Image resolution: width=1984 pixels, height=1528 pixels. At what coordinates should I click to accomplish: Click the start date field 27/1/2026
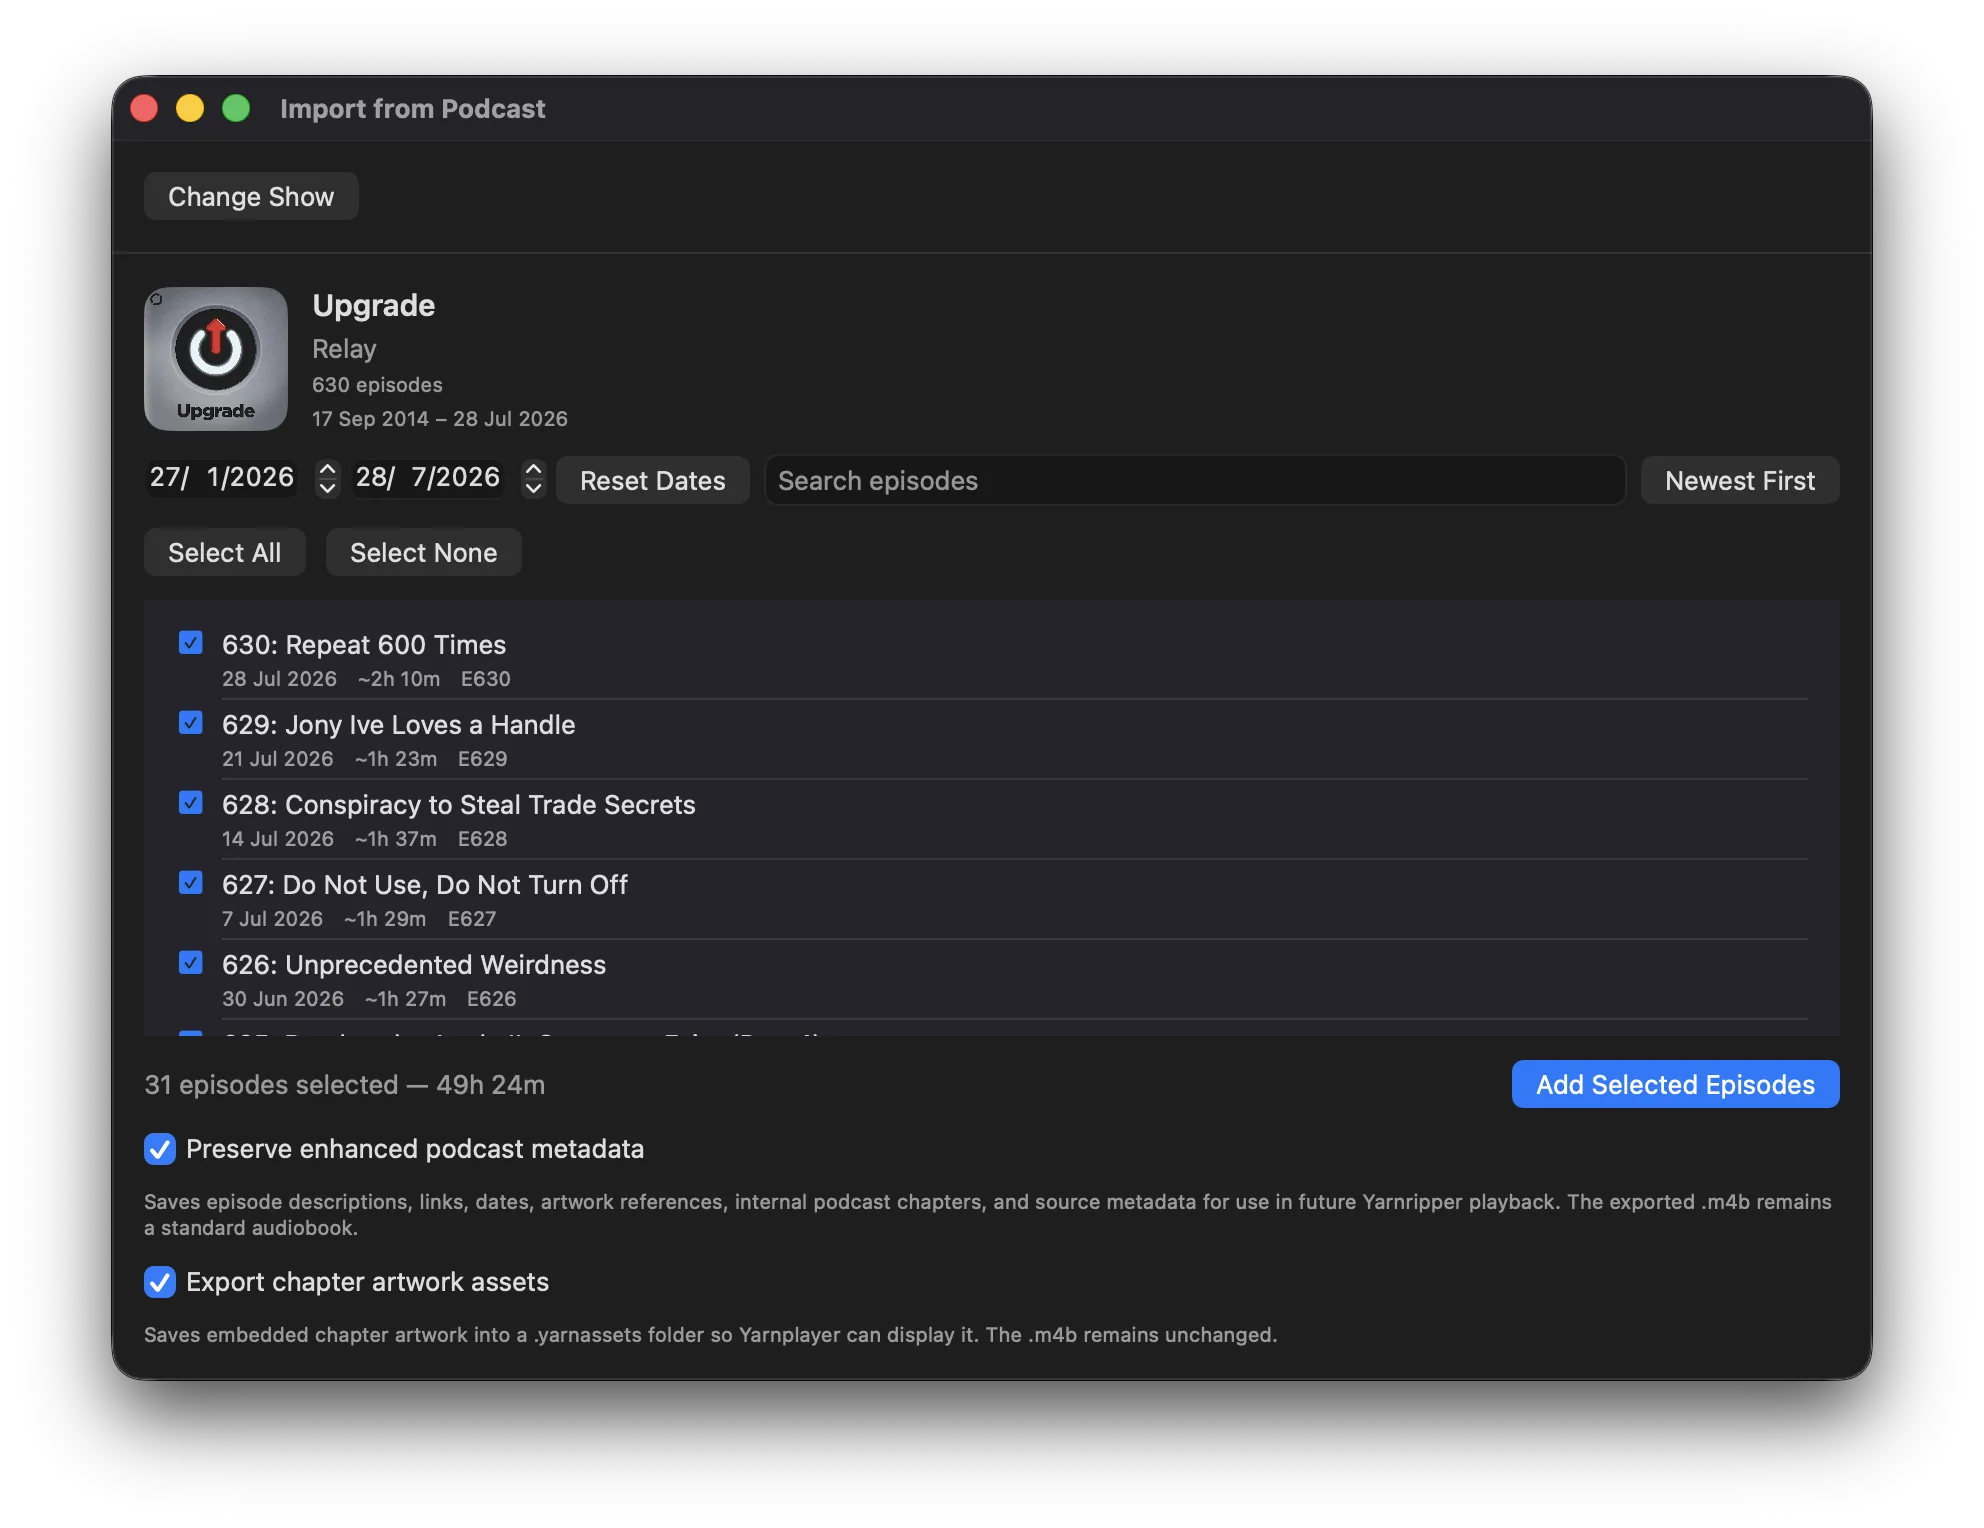pos(222,477)
